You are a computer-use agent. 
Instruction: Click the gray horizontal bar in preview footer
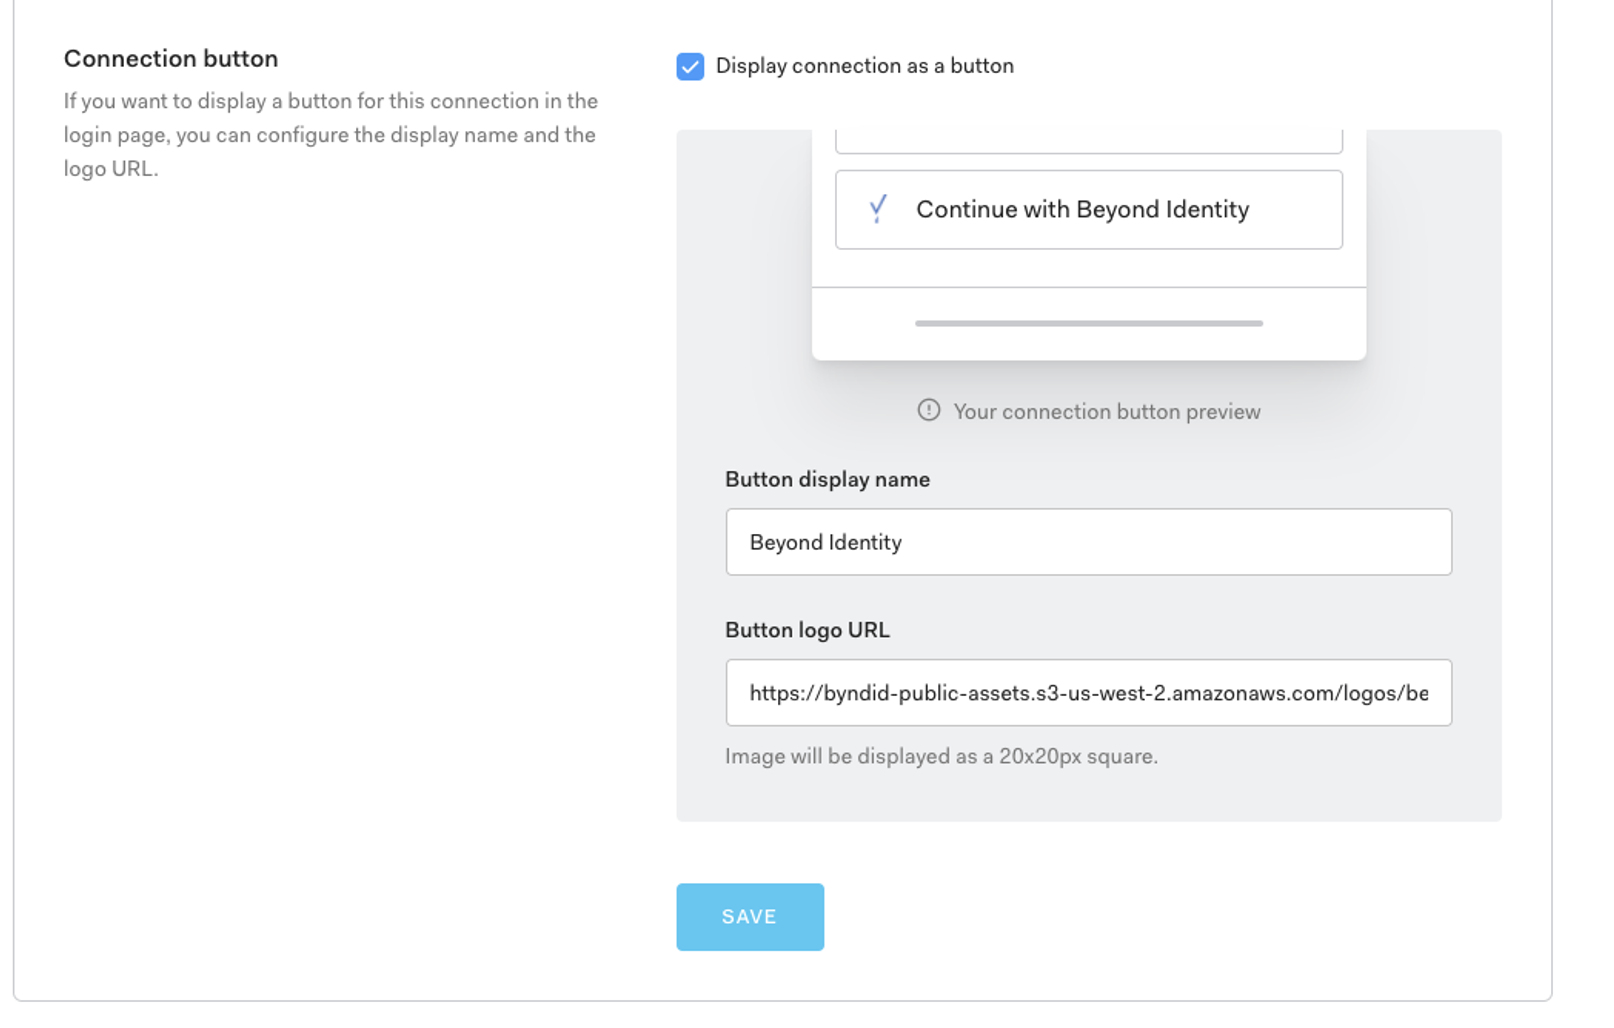coord(1088,324)
